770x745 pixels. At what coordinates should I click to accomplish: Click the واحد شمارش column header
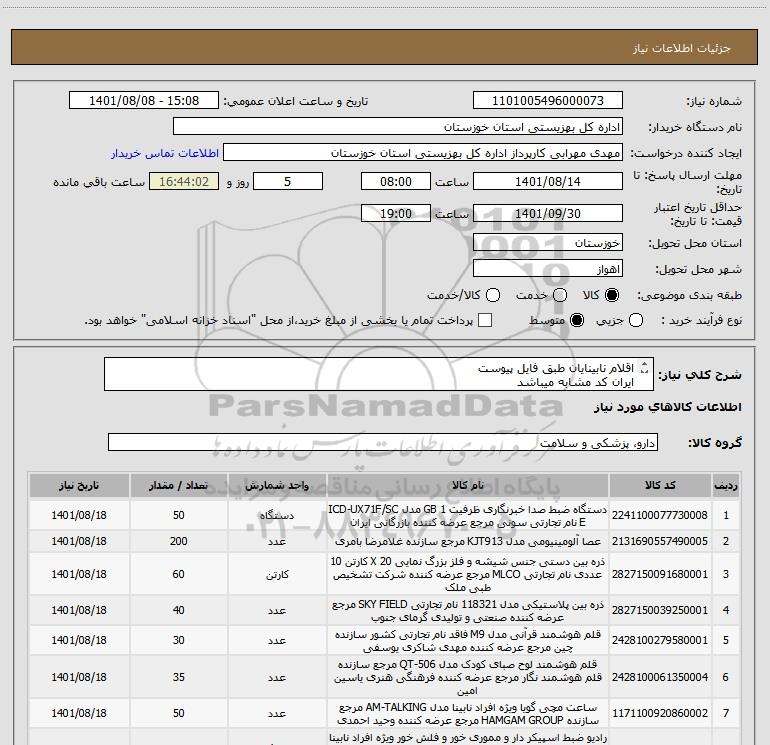(277, 486)
